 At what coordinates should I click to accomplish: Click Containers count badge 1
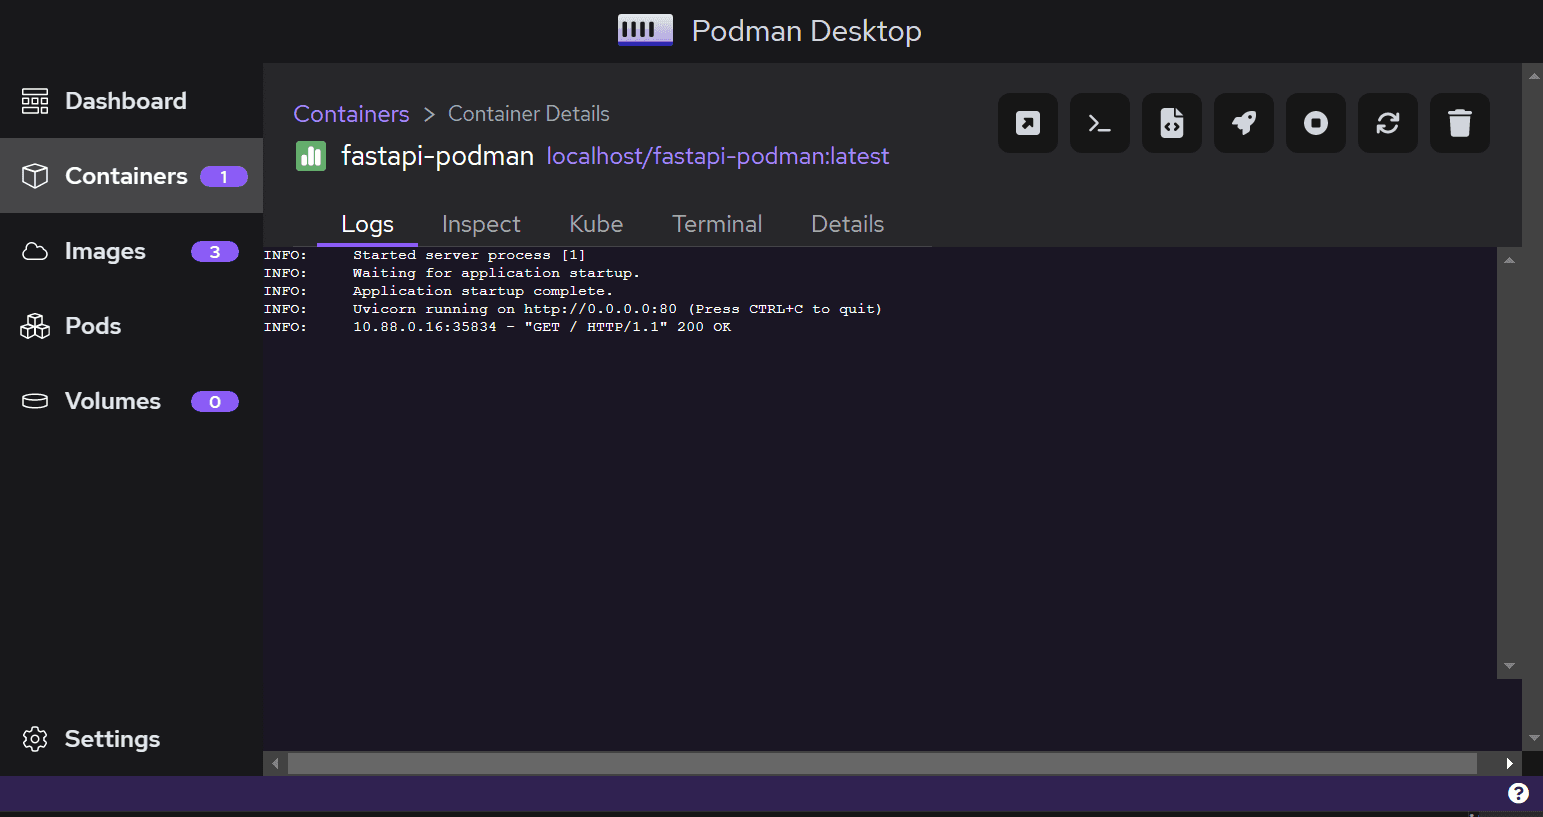224,176
